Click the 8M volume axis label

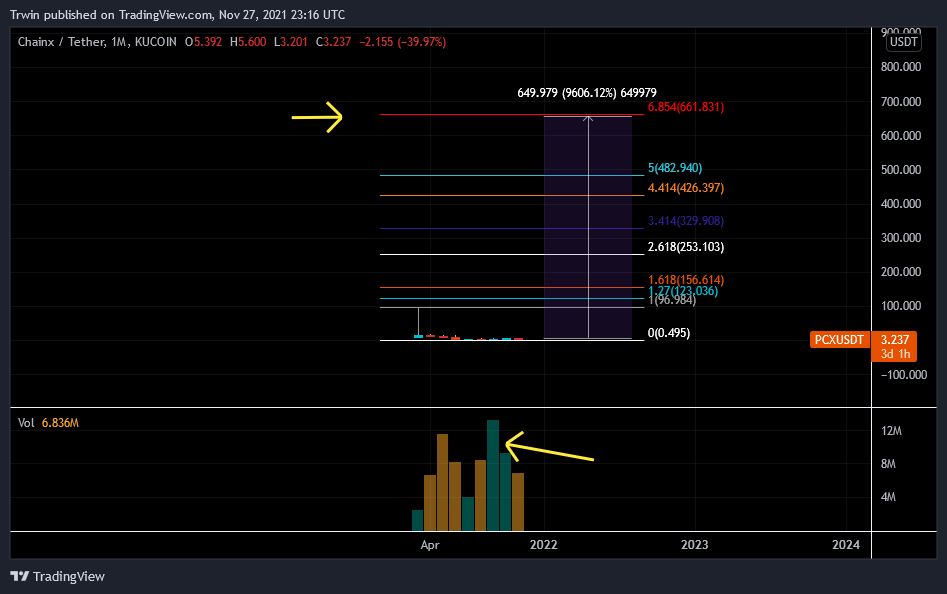click(888, 464)
